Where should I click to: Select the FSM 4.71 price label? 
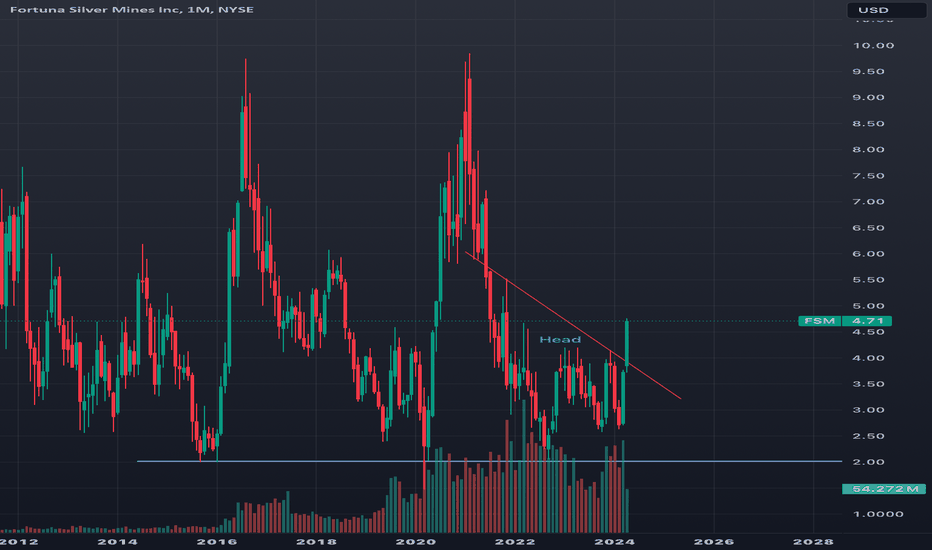845,321
